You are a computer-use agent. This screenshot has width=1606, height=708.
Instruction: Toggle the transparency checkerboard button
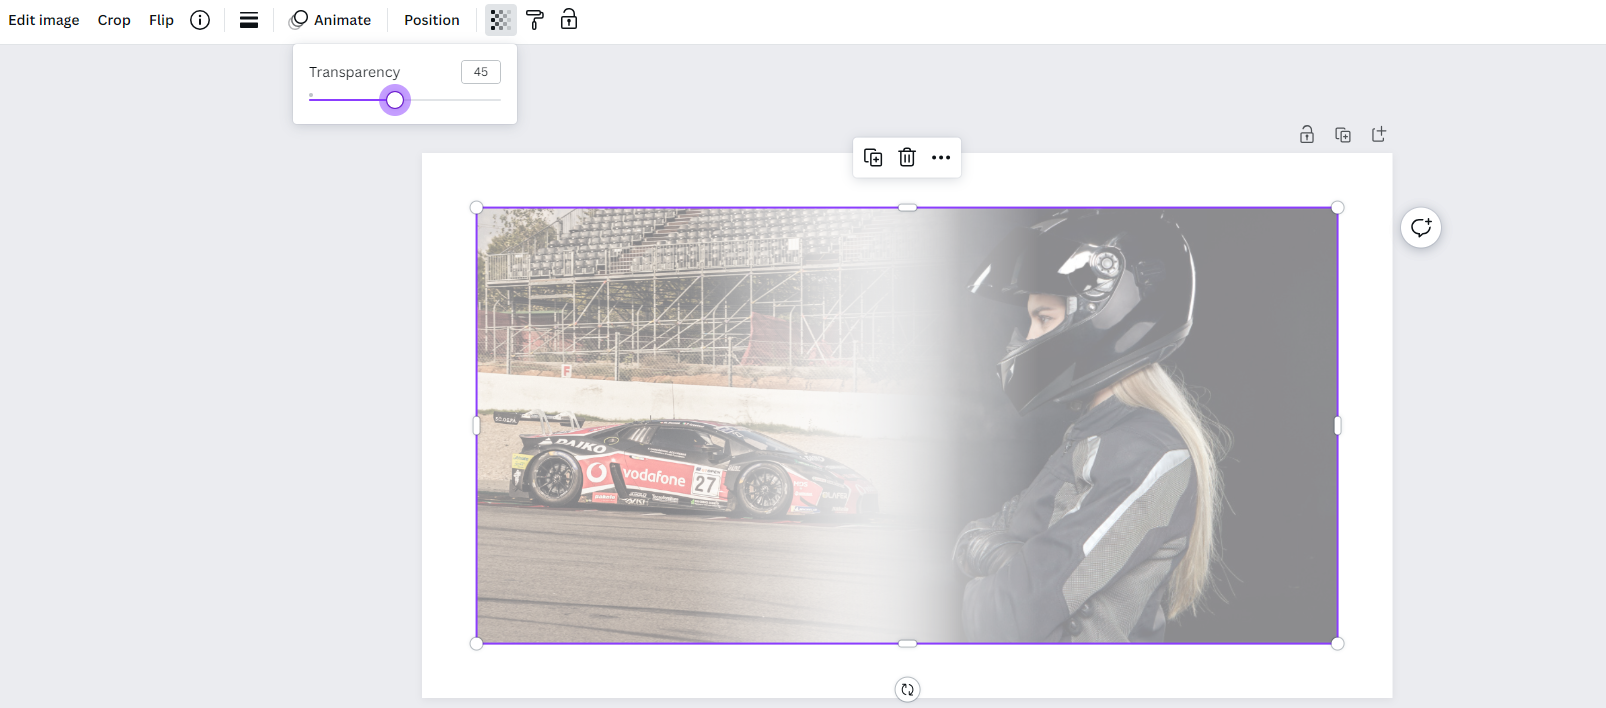[x=500, y=20]
